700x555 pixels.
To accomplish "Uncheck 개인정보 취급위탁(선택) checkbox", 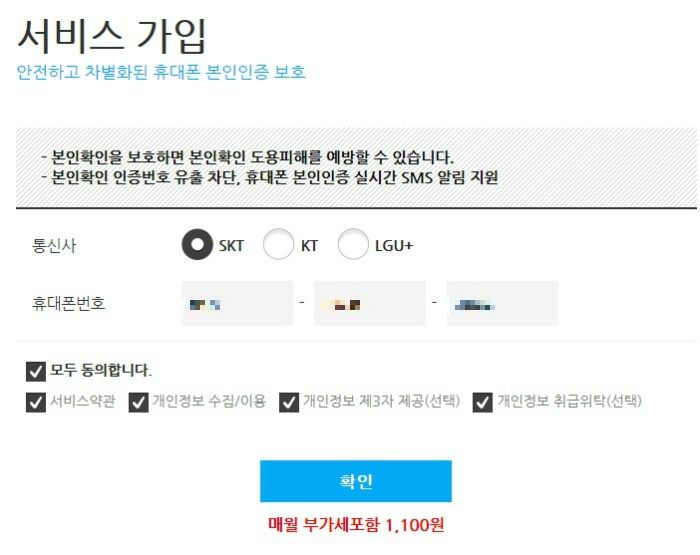I will click(x=483, y=402).
